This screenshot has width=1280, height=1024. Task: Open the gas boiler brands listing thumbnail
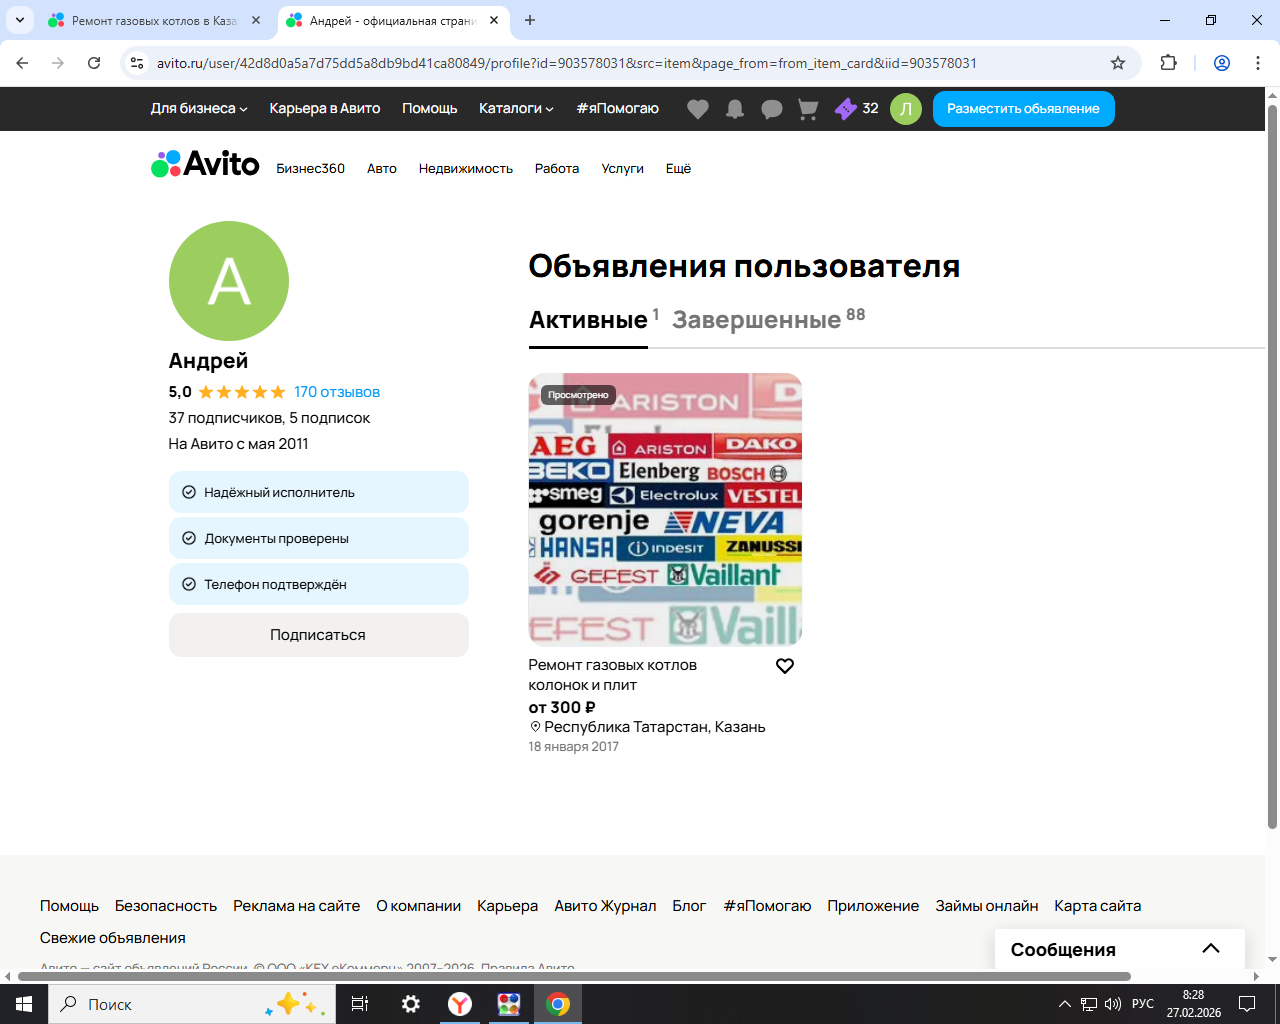point(665,510)
